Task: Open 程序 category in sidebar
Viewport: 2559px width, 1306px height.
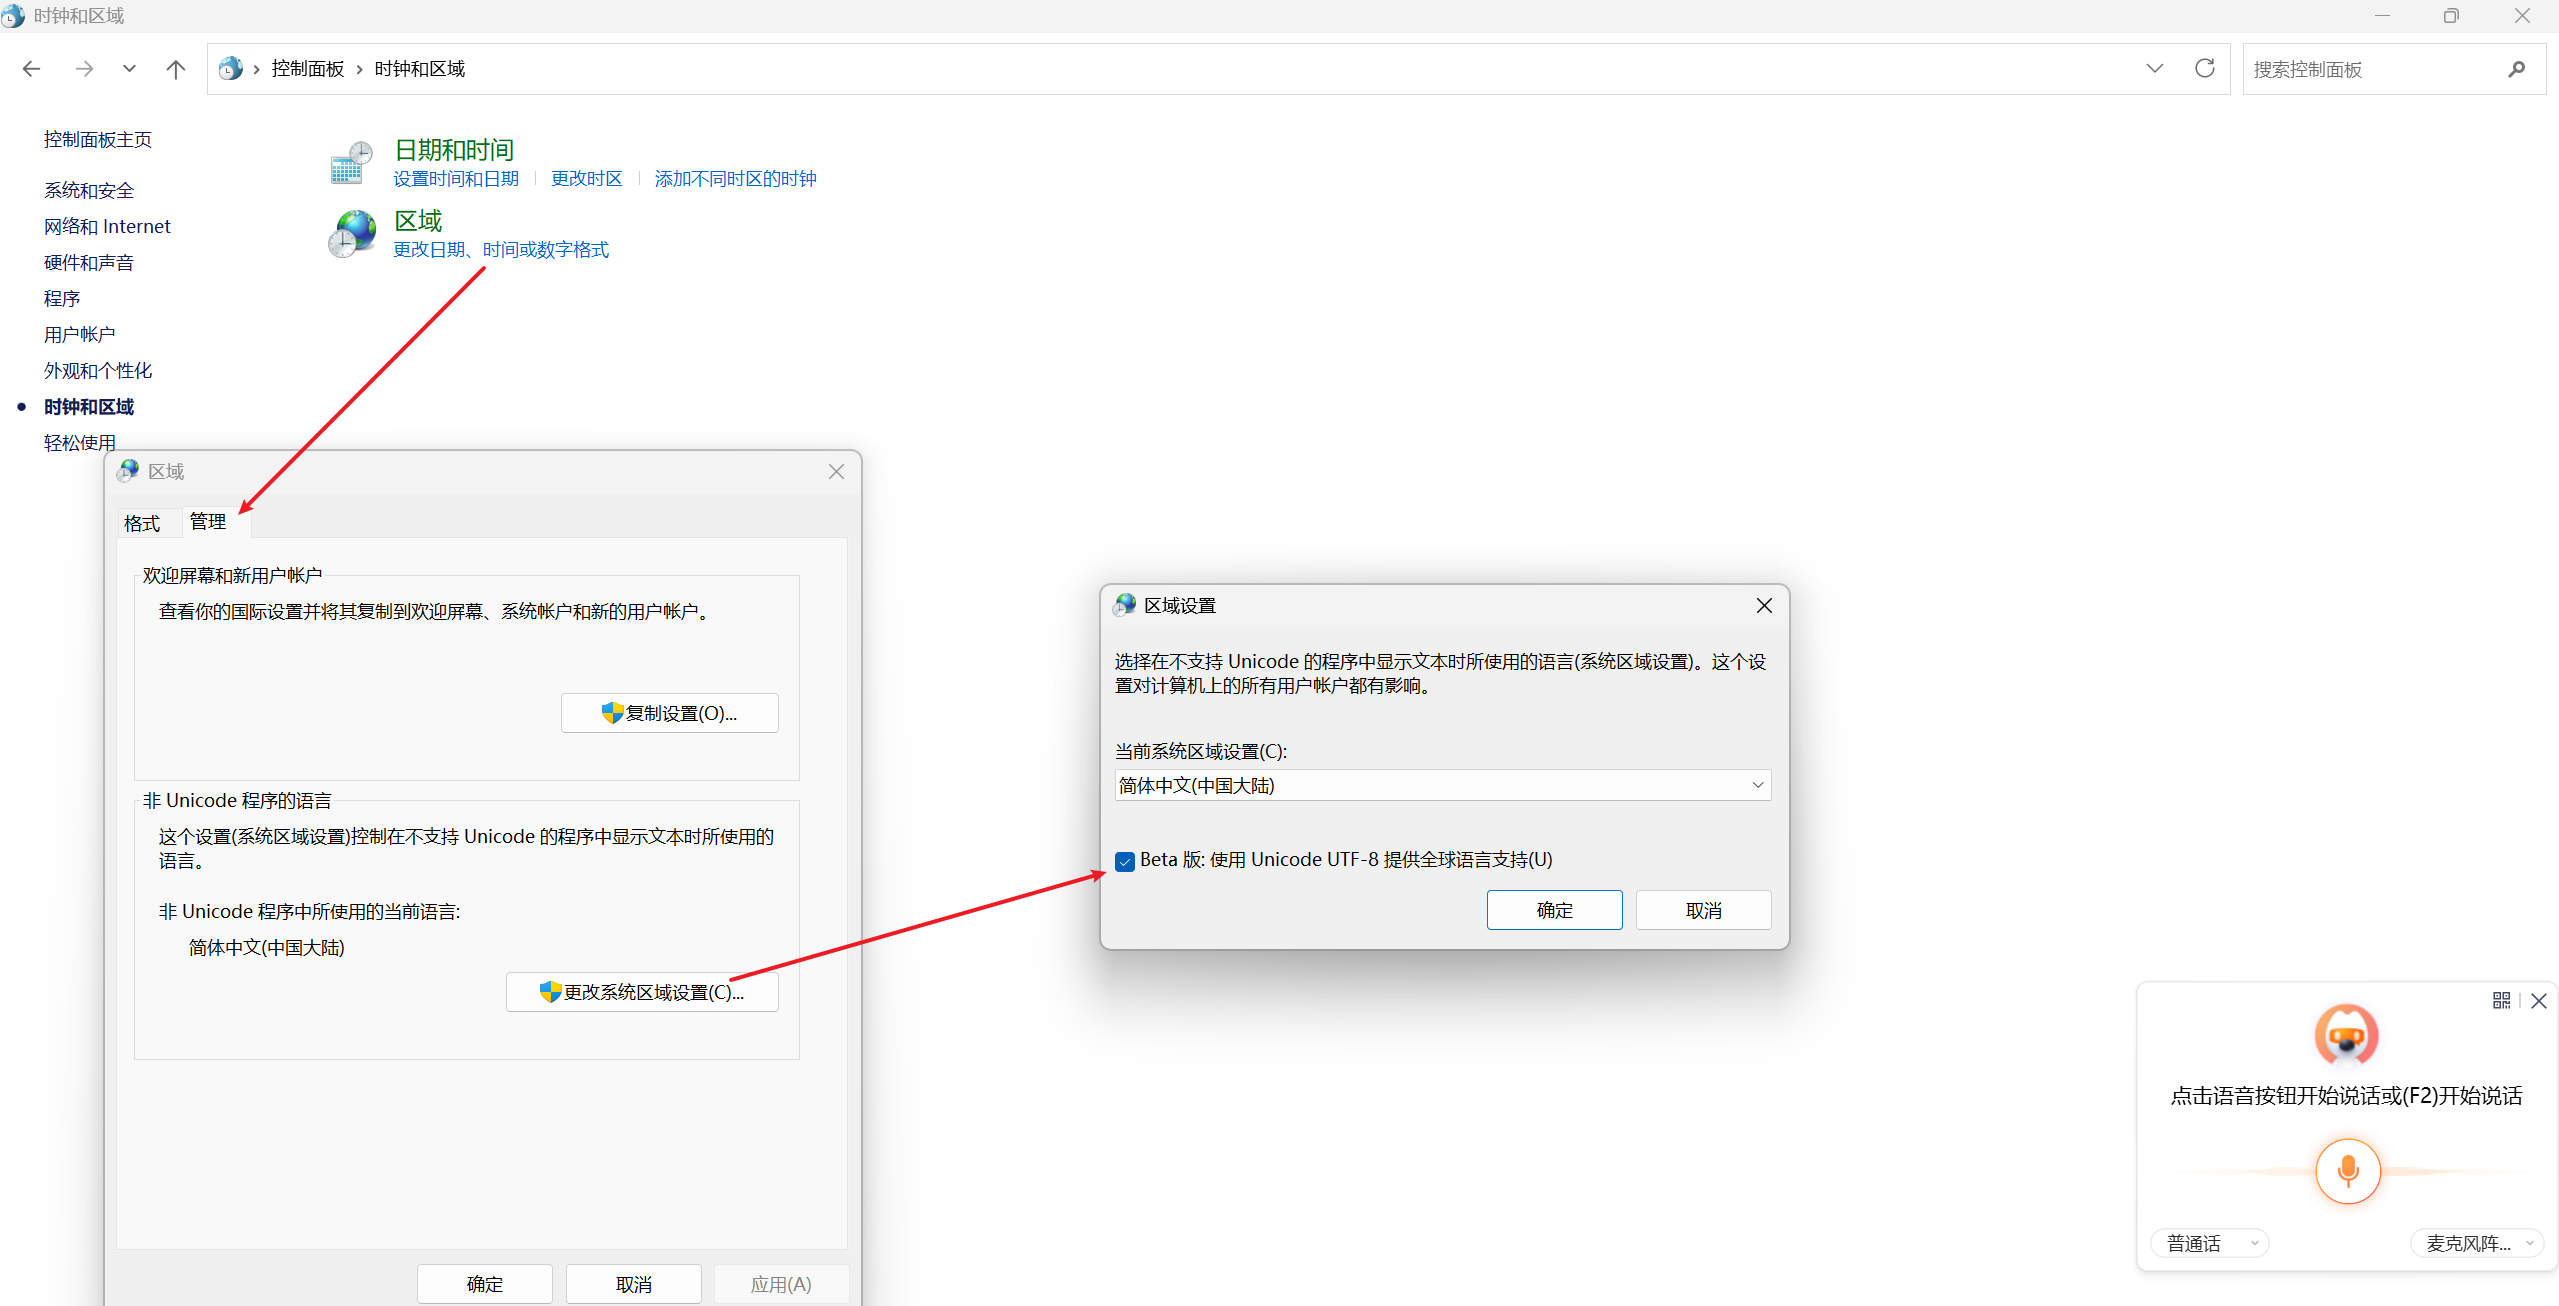Action: (62, 298)
